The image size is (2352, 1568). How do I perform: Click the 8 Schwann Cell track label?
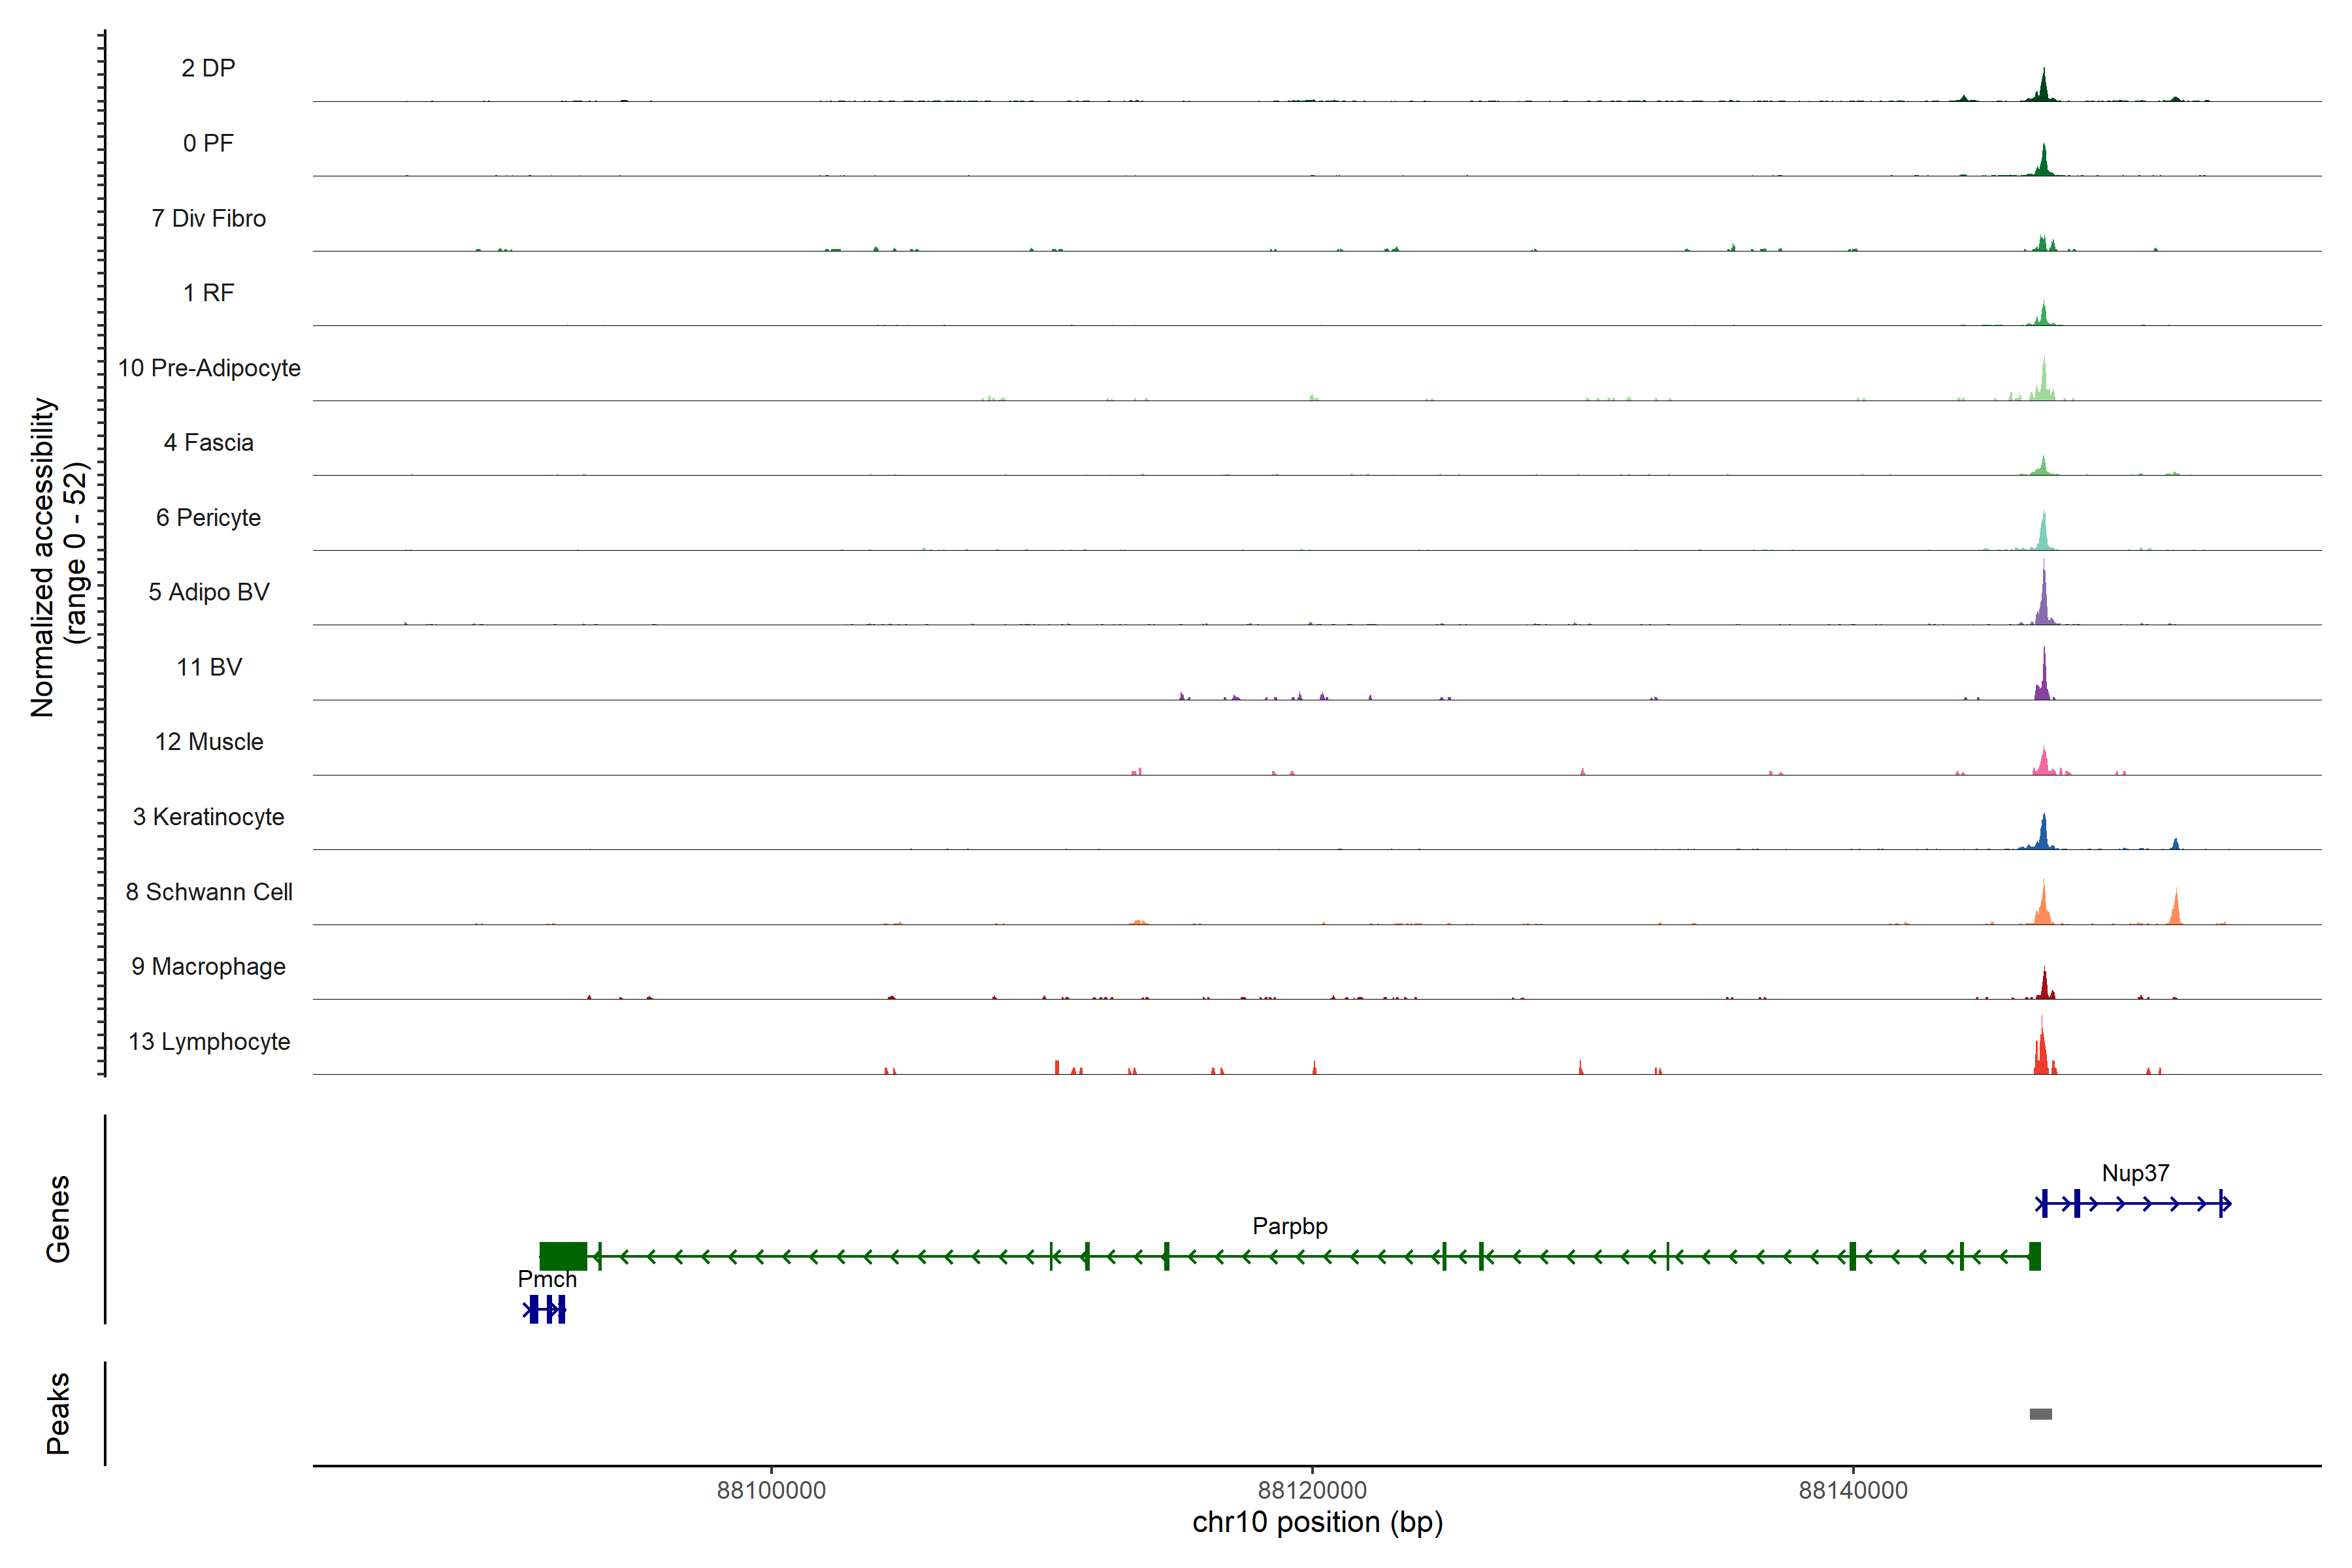[209, 892]
